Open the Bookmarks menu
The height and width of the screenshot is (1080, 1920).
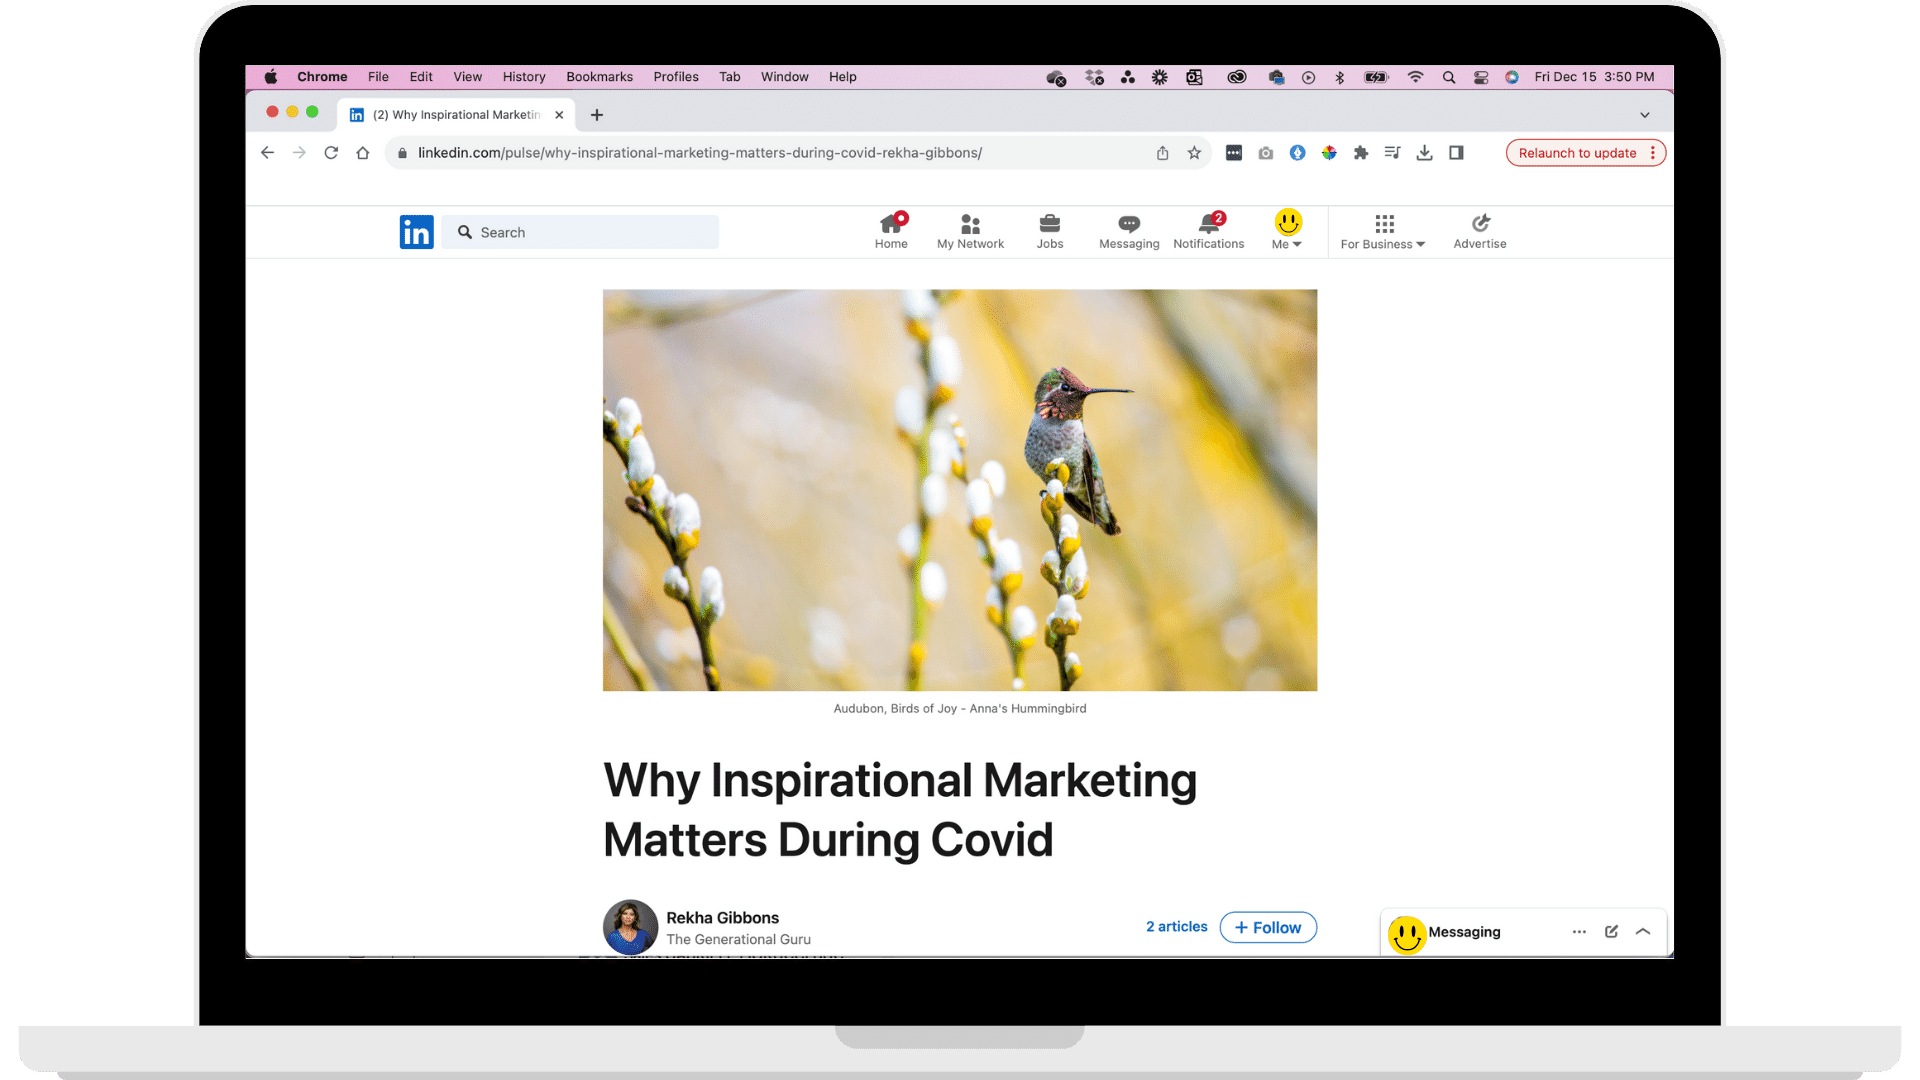click(x=599, y=77)
